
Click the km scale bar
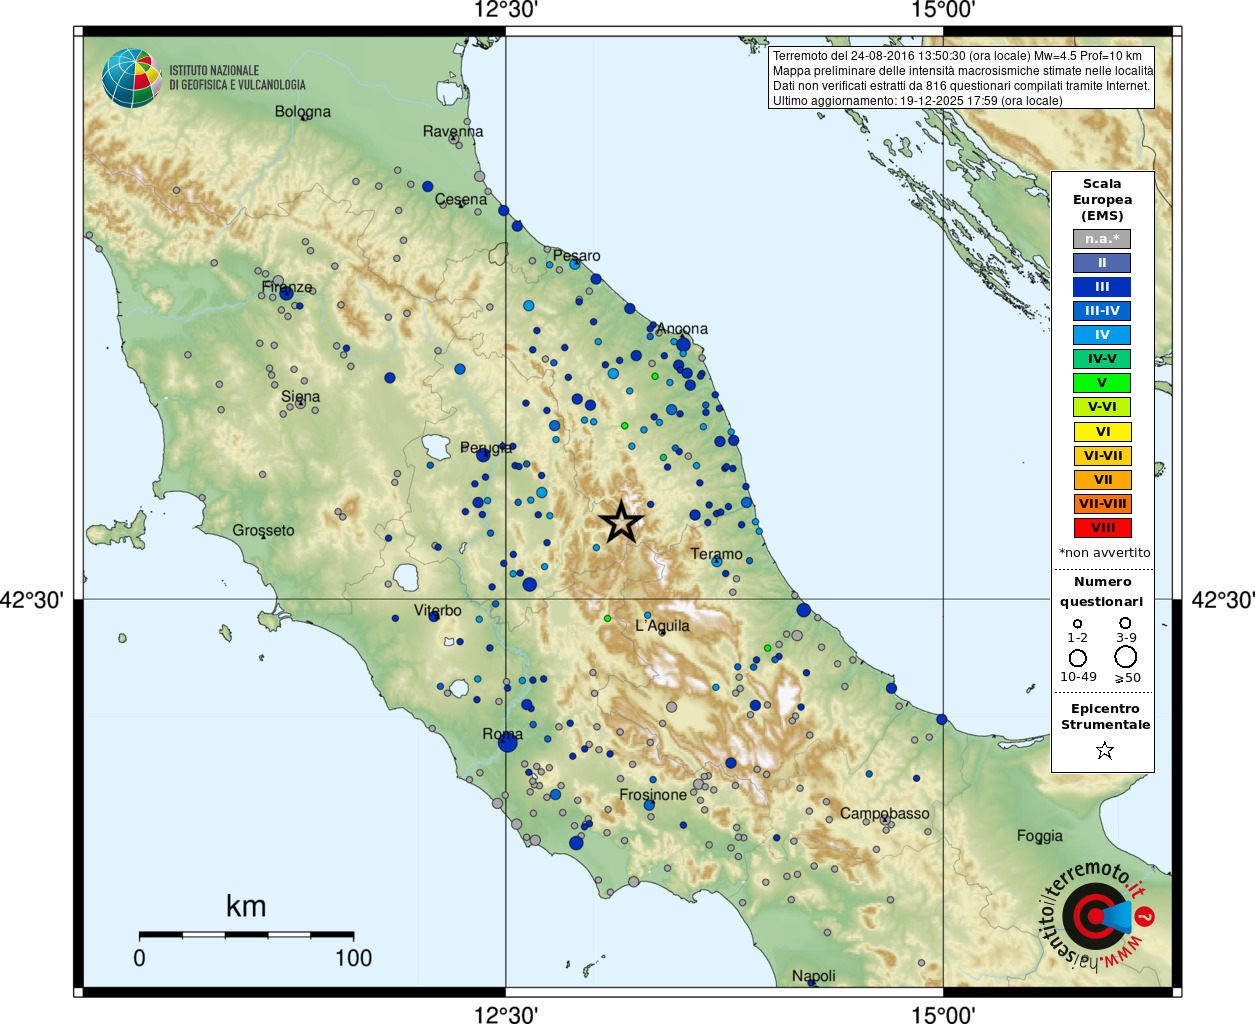point(246,935)
